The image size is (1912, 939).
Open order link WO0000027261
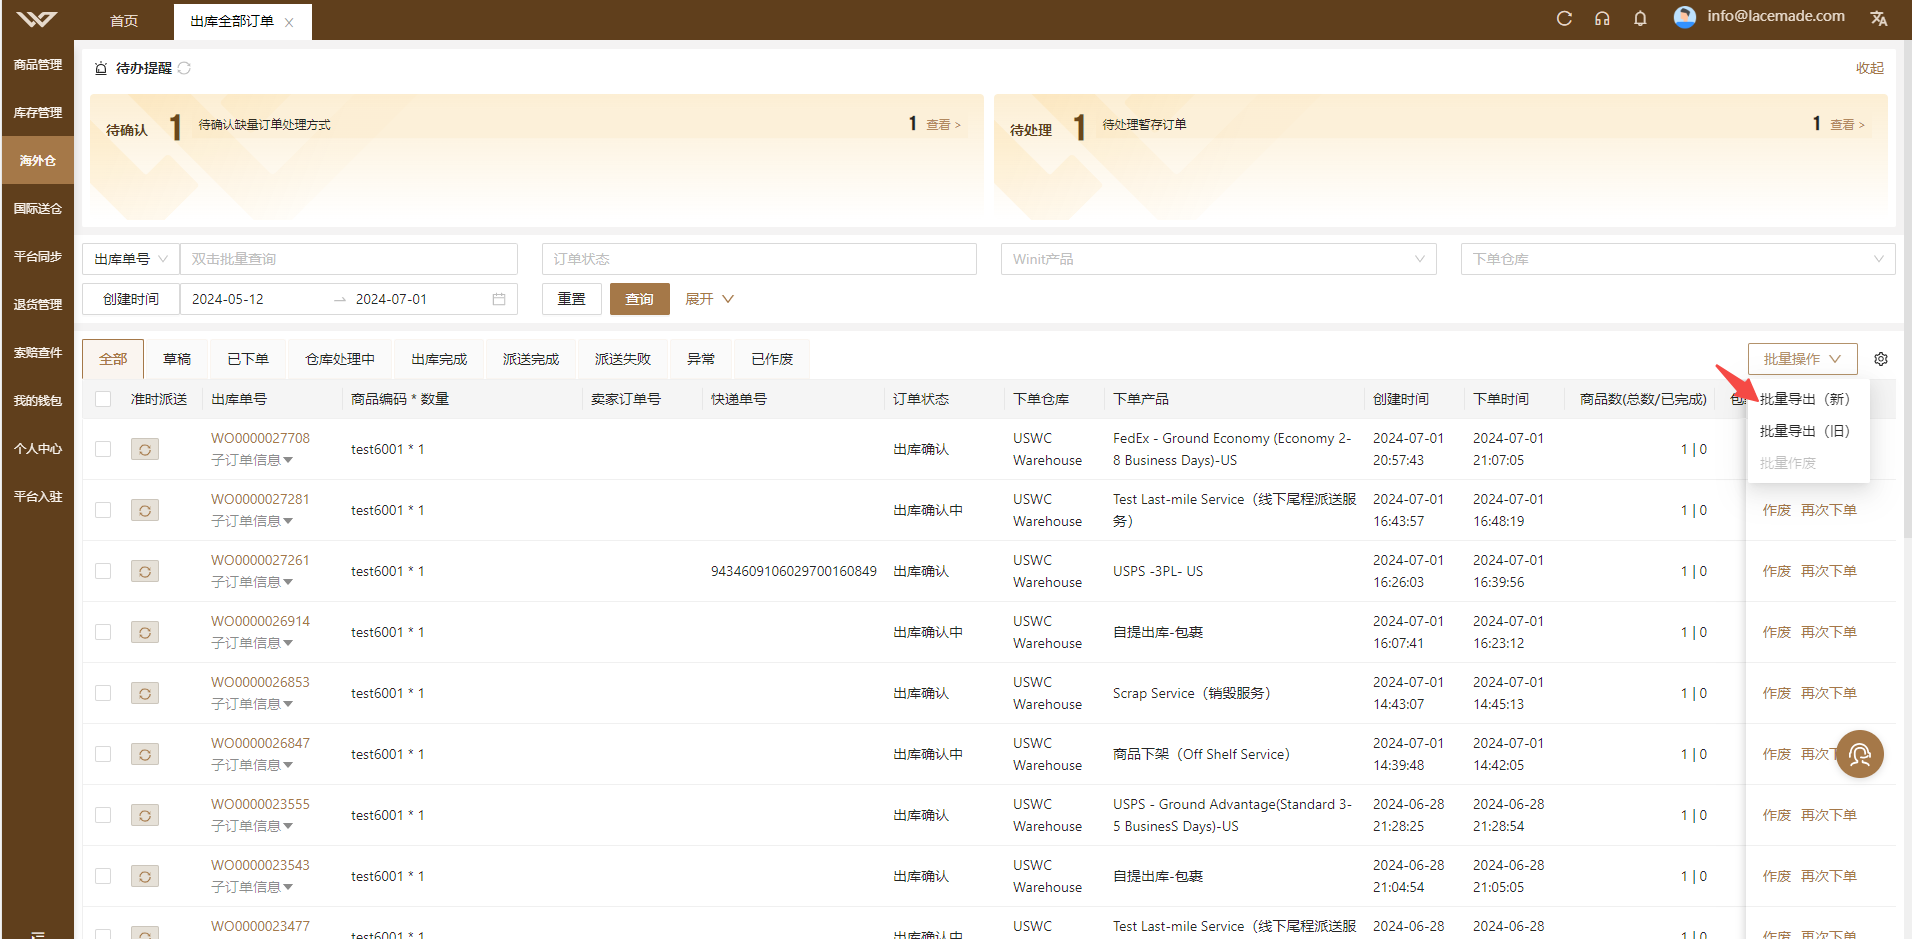[260, 560]
